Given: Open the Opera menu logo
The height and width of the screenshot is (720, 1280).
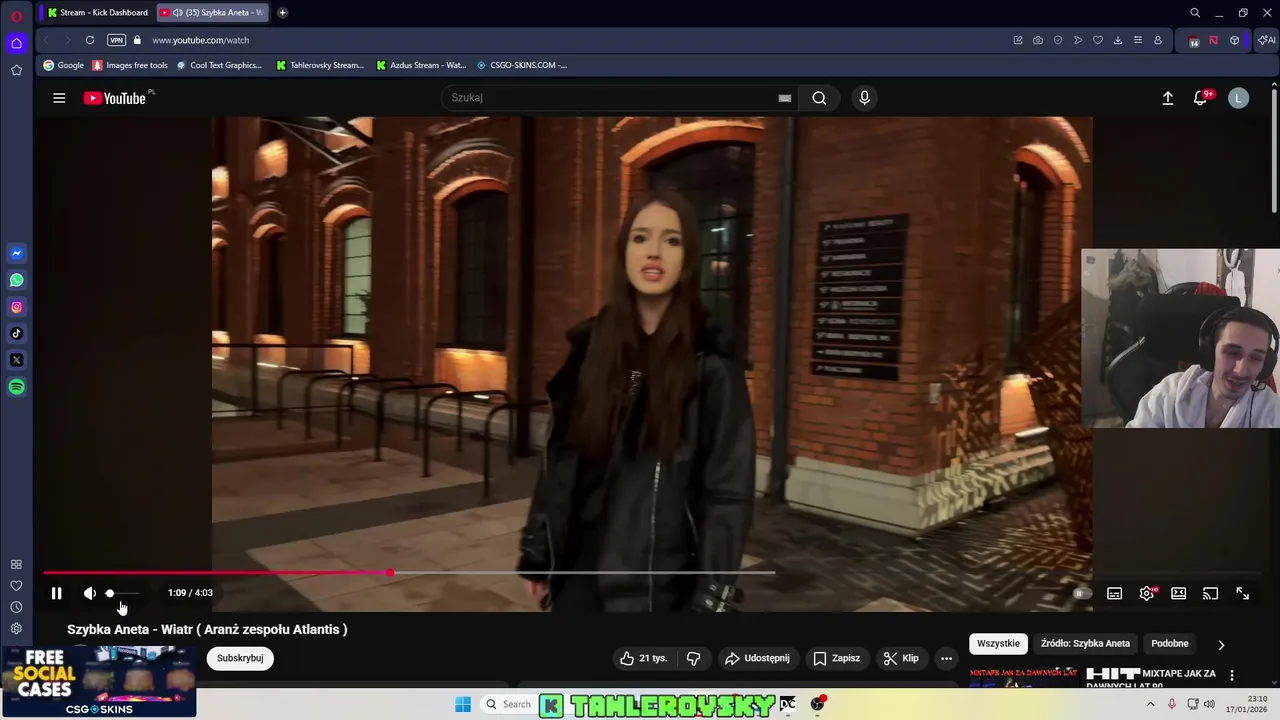Looking at the screenshot, I should click(x=16, y=15).
